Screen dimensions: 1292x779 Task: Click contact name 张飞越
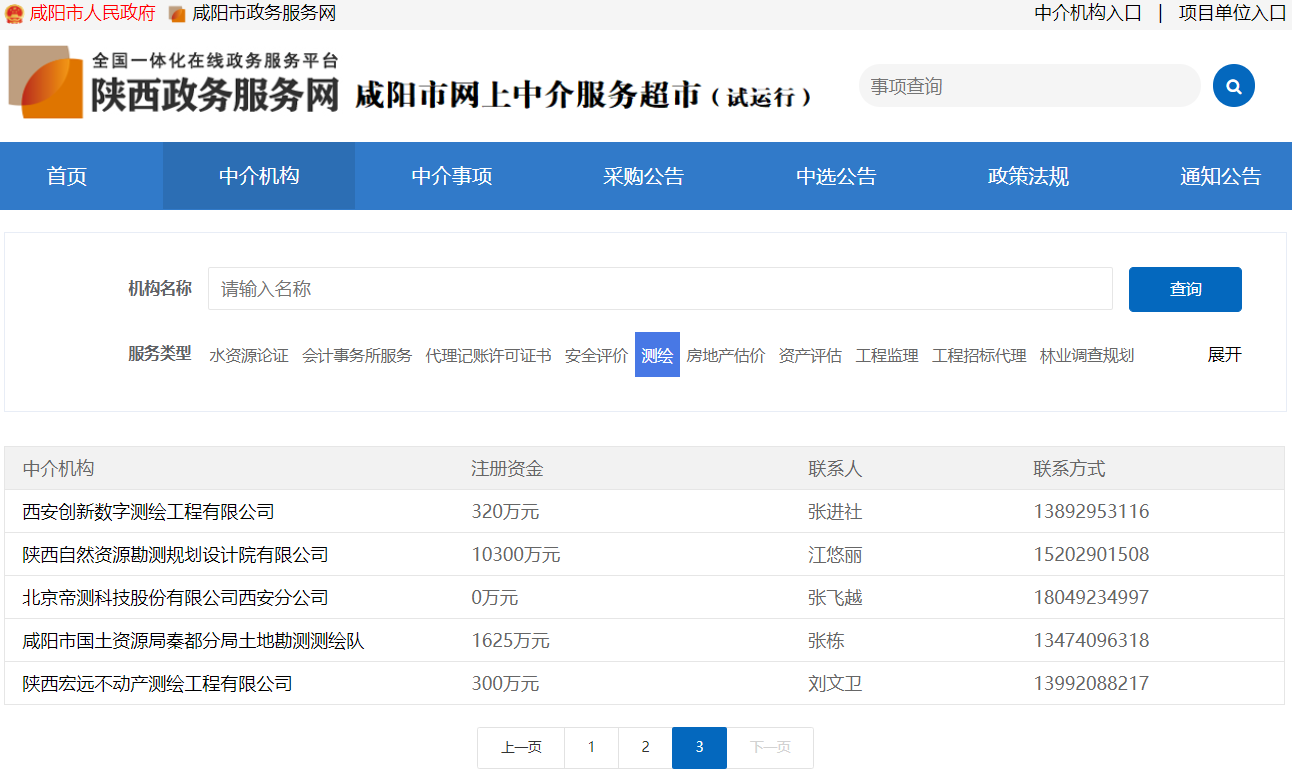(x=835, y=597)
